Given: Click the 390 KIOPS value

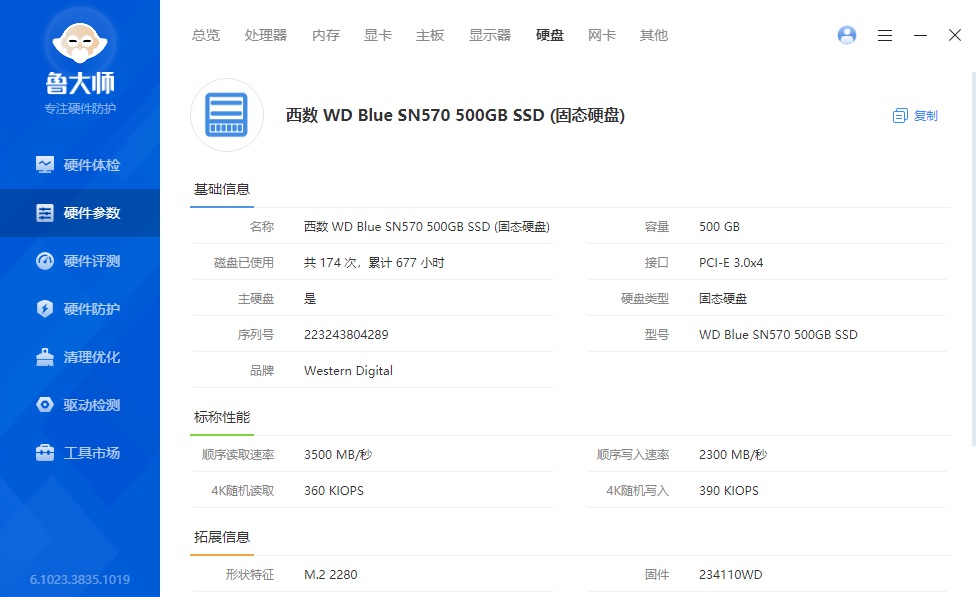Looking at the screenshot, I should [x=729, y=491].
